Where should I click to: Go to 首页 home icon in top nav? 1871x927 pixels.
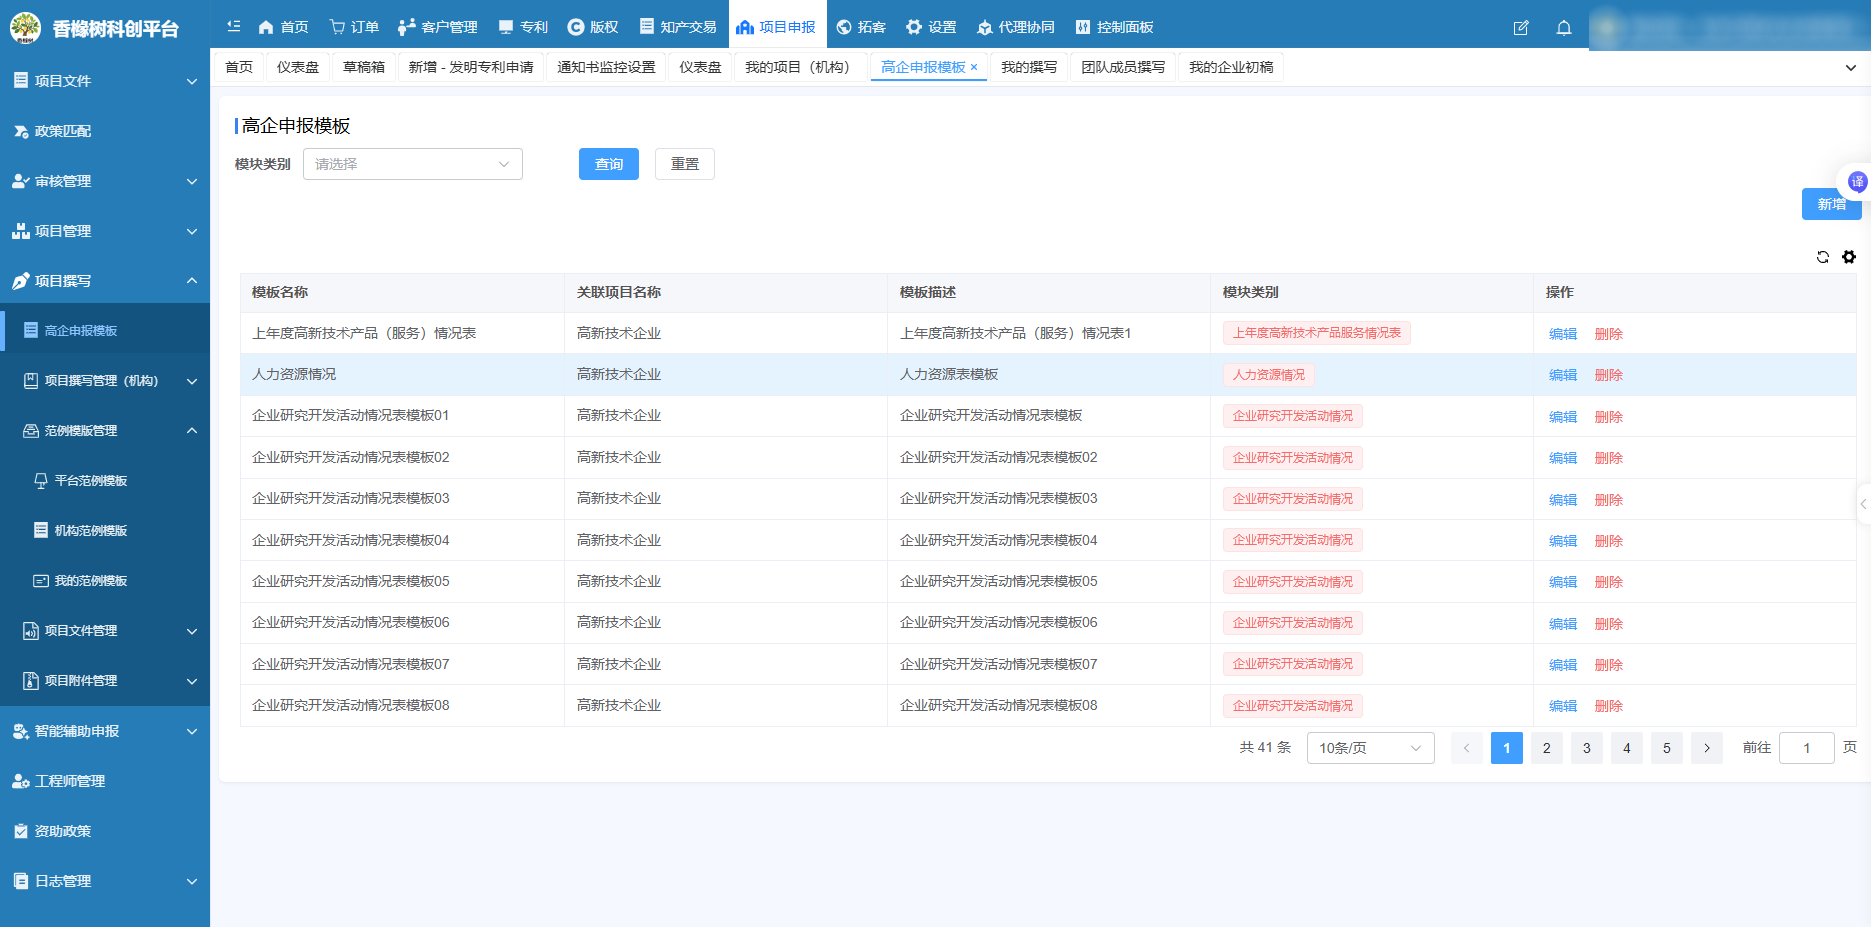(x=283, y=27)
